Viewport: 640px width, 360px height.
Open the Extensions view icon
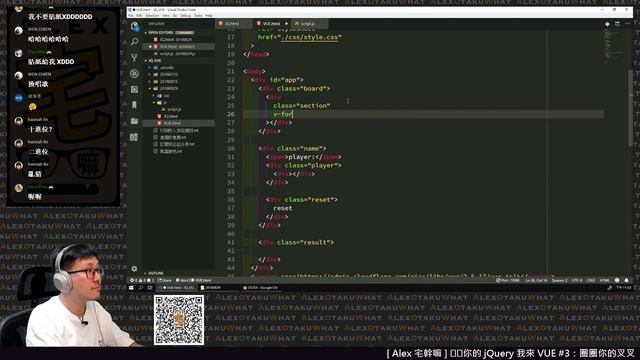pyautogui.click(x=134, y=89)
